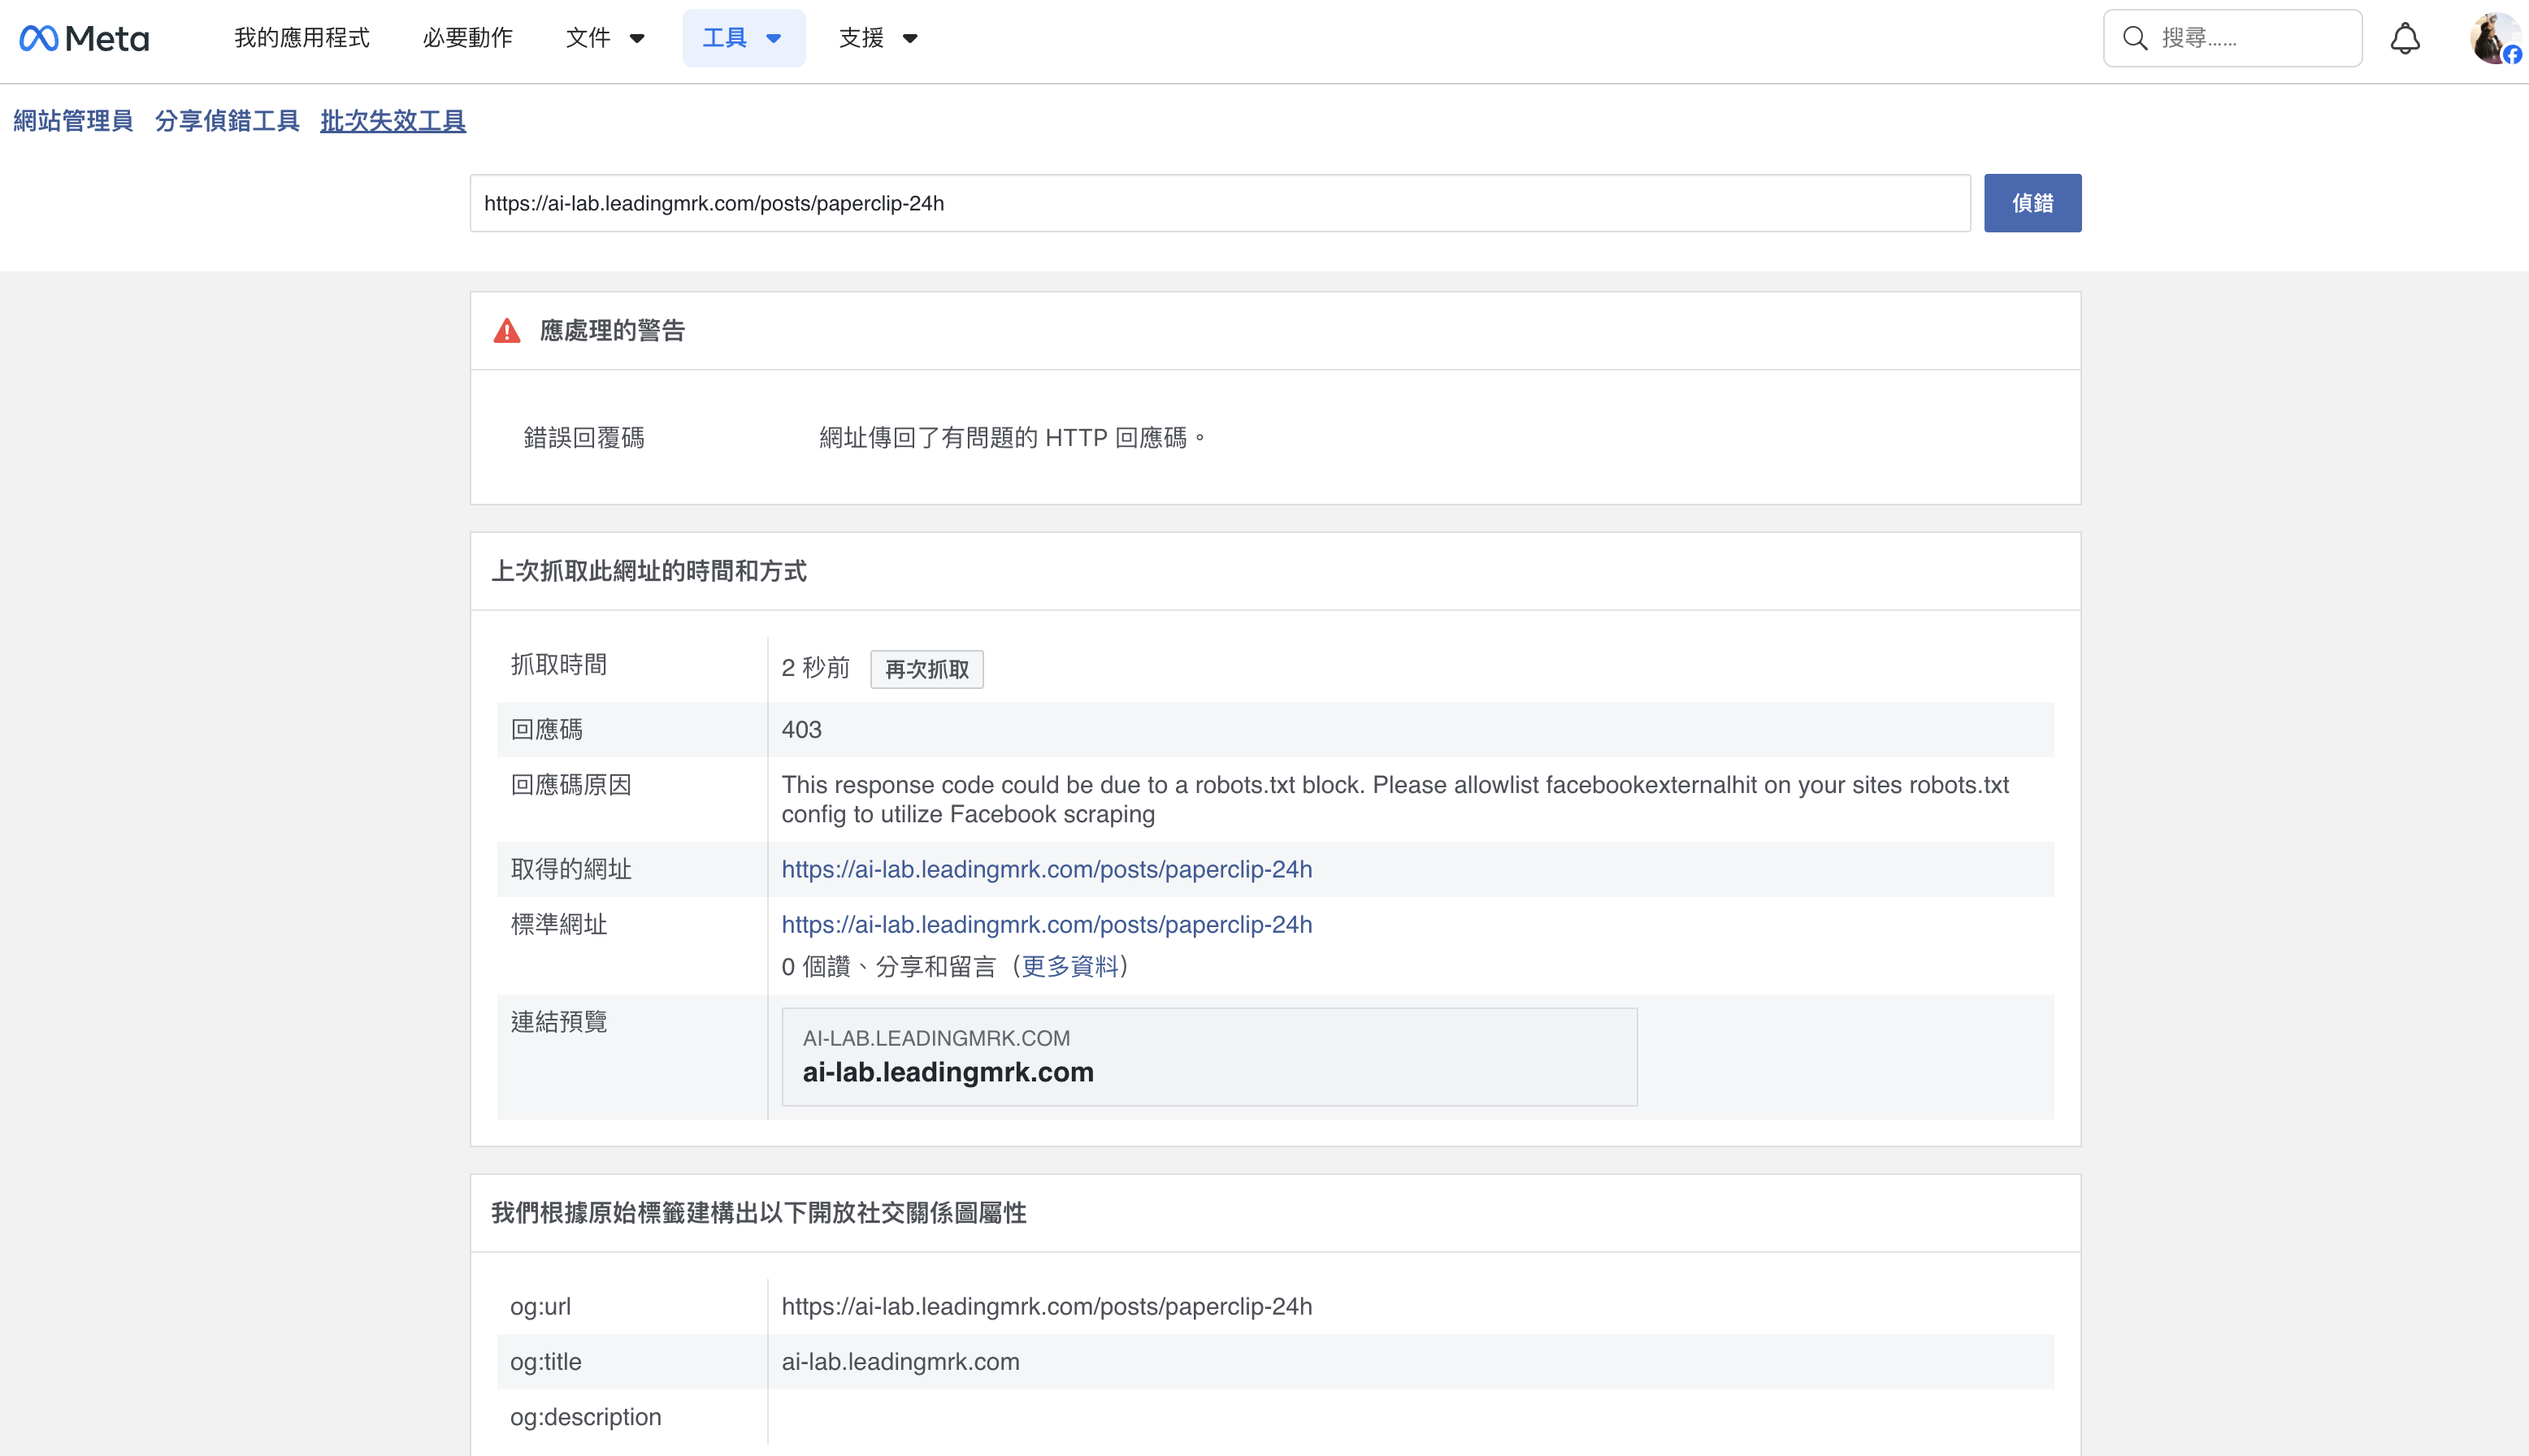Expand the 文件 dropdown menu
Viewport: 2529px width, 1456px height.
coord(605,38)
